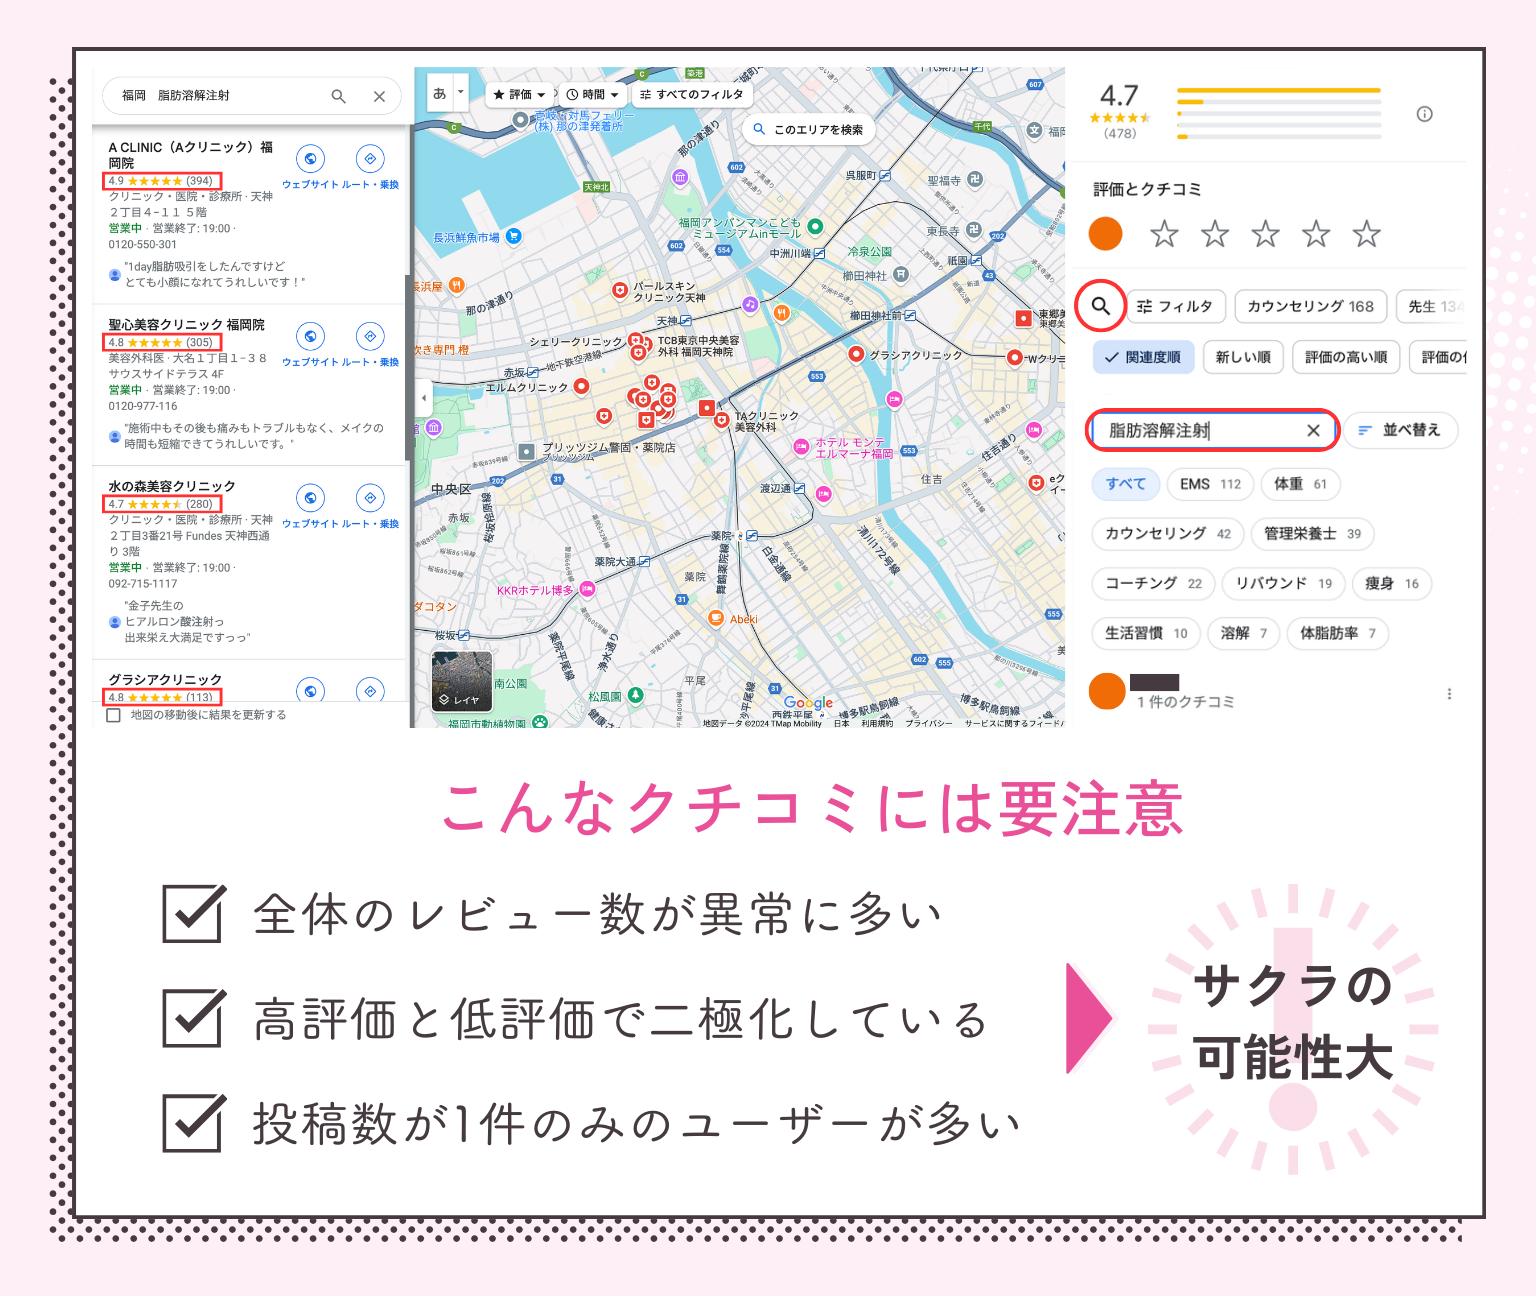Open すべてのフィルタ on the map
Screen dimensions: 1536x1296
[x=692, y=94]
